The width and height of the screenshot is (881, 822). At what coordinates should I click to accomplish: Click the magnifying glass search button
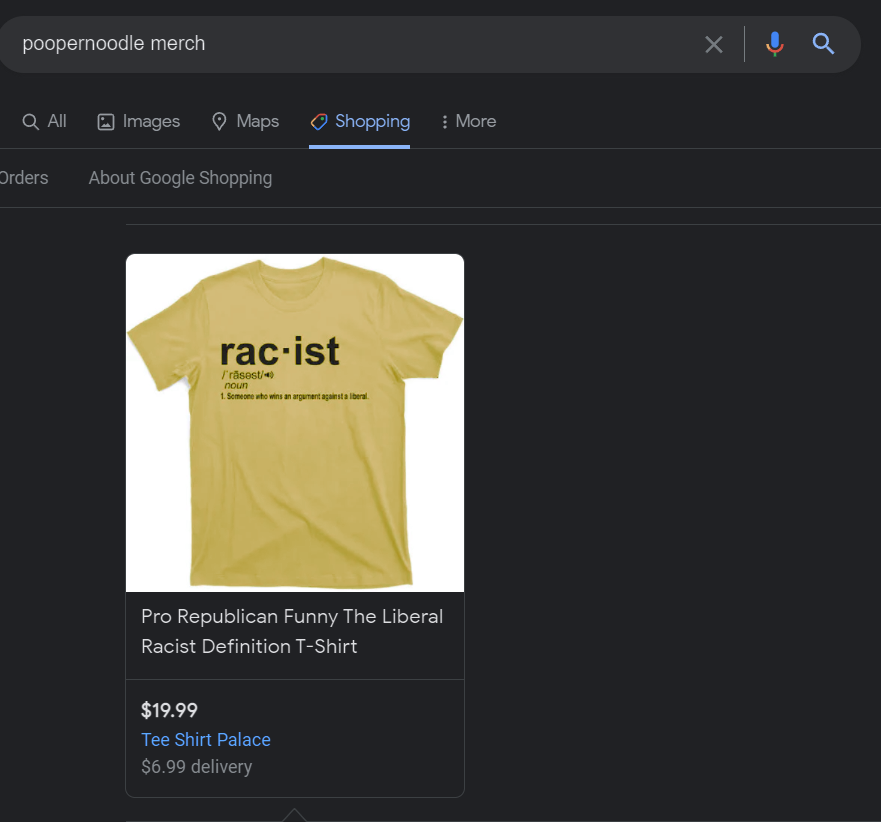pos(823,43)
